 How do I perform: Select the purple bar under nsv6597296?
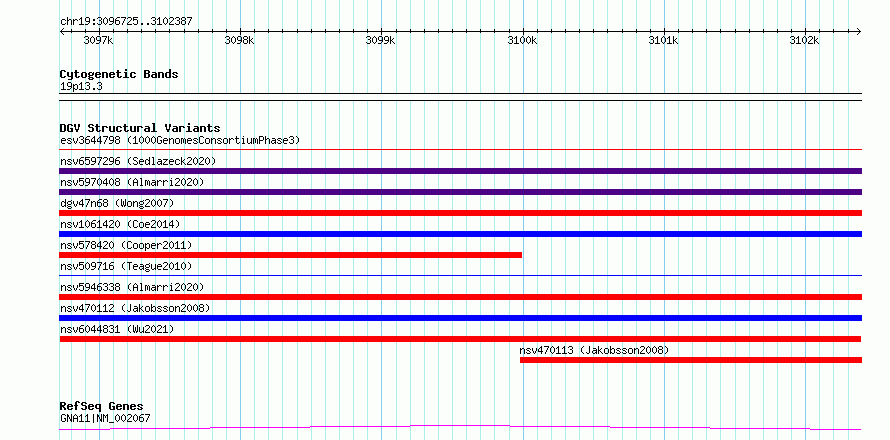460,171
